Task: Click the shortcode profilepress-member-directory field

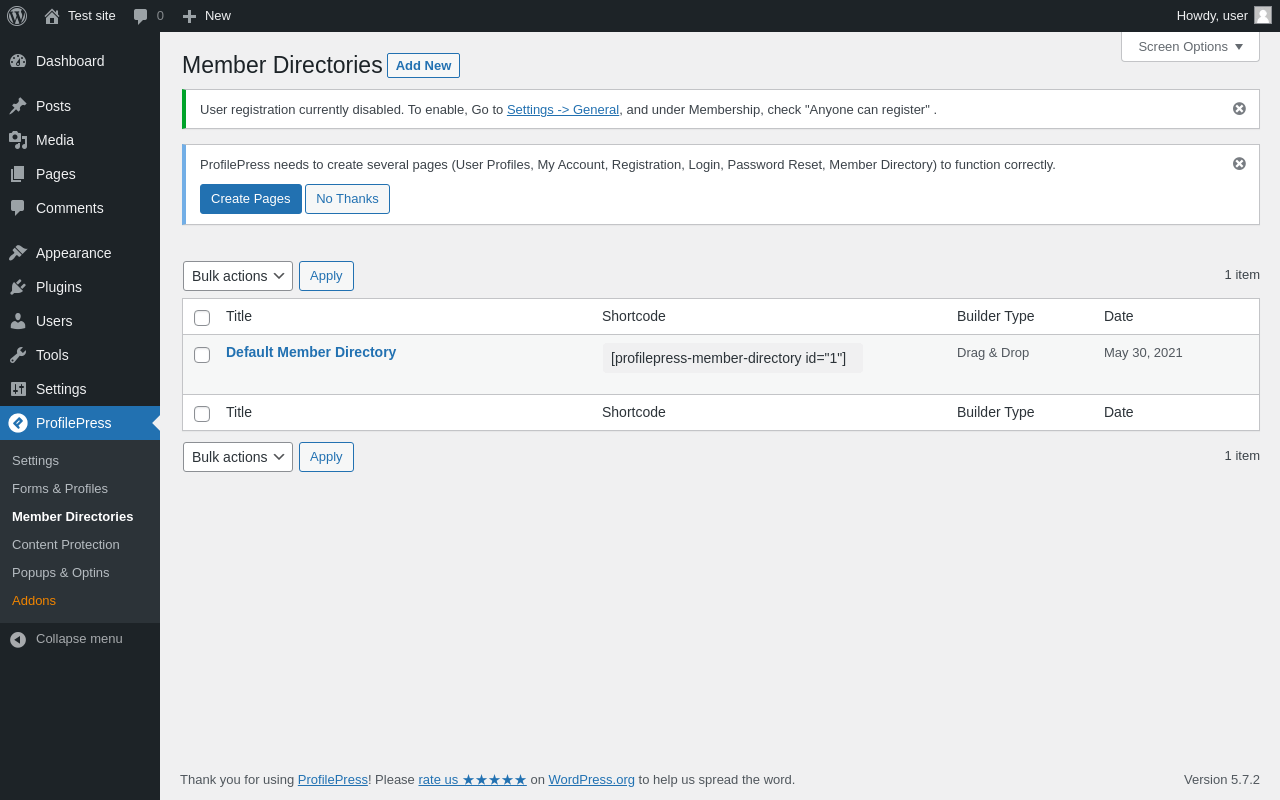Action: [732, 358]
